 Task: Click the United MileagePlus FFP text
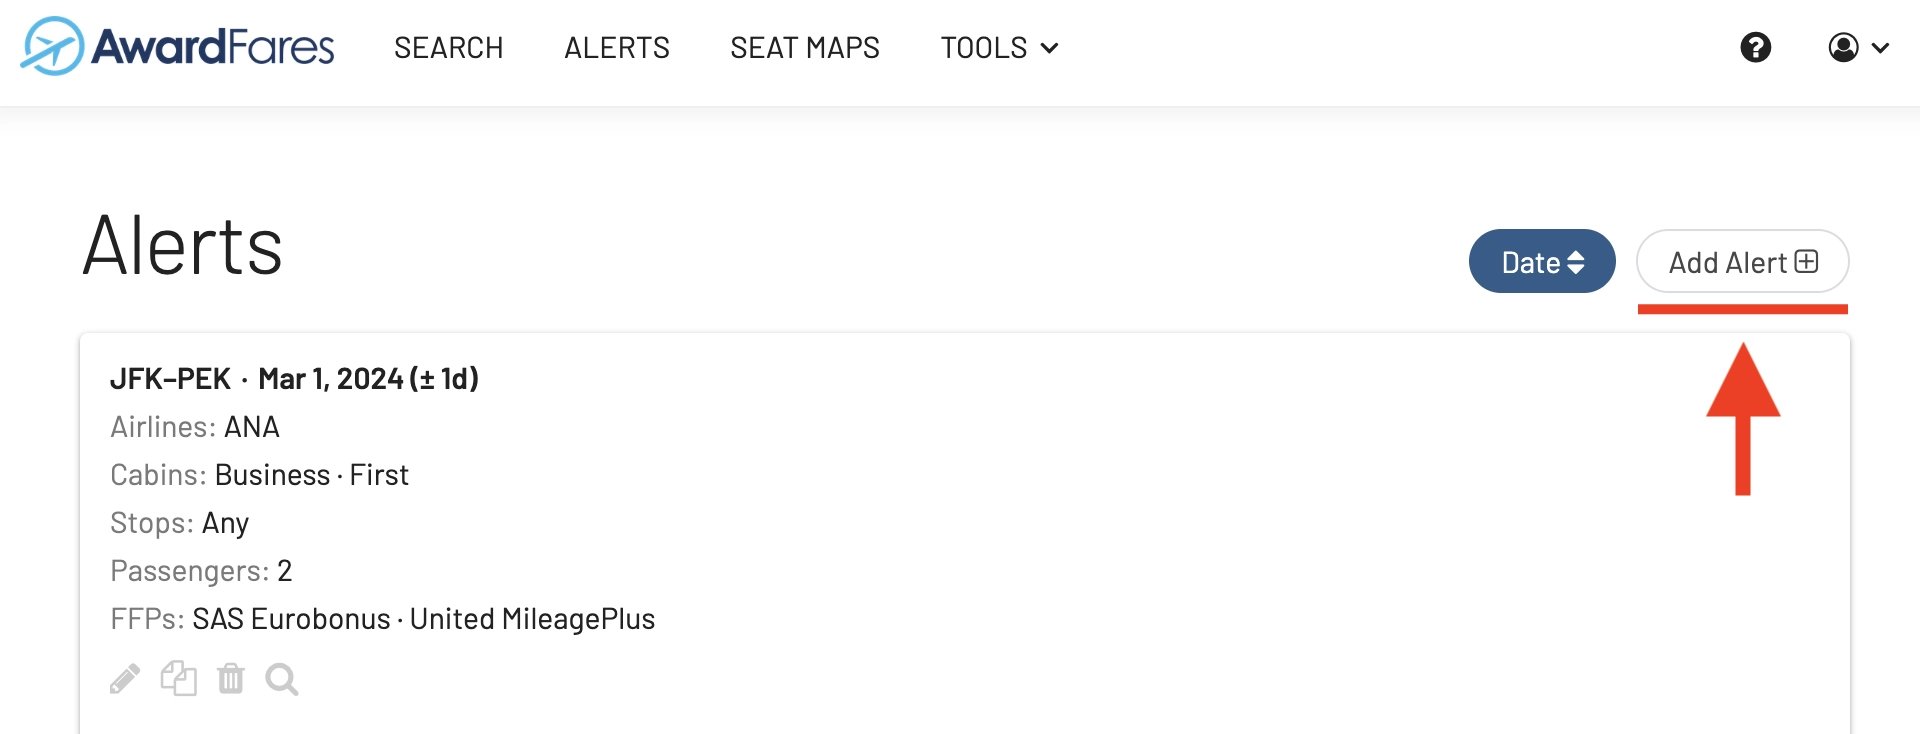point(532,619)
